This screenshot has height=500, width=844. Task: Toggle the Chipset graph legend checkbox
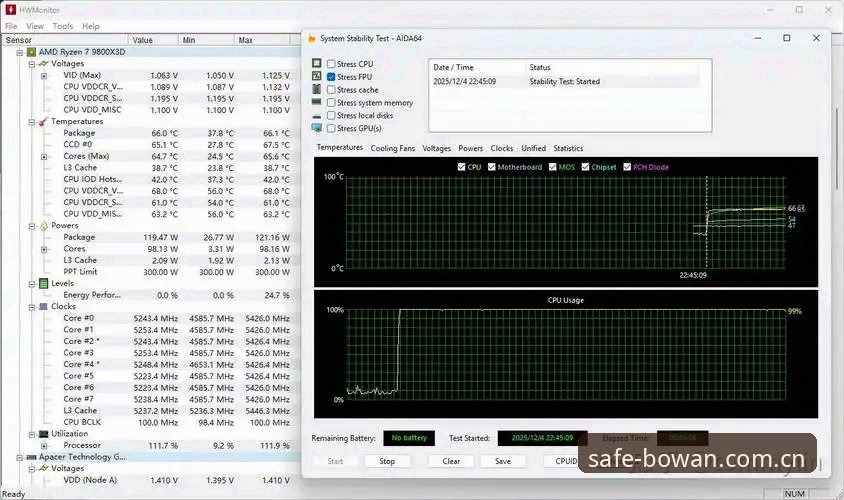[585, 167]
